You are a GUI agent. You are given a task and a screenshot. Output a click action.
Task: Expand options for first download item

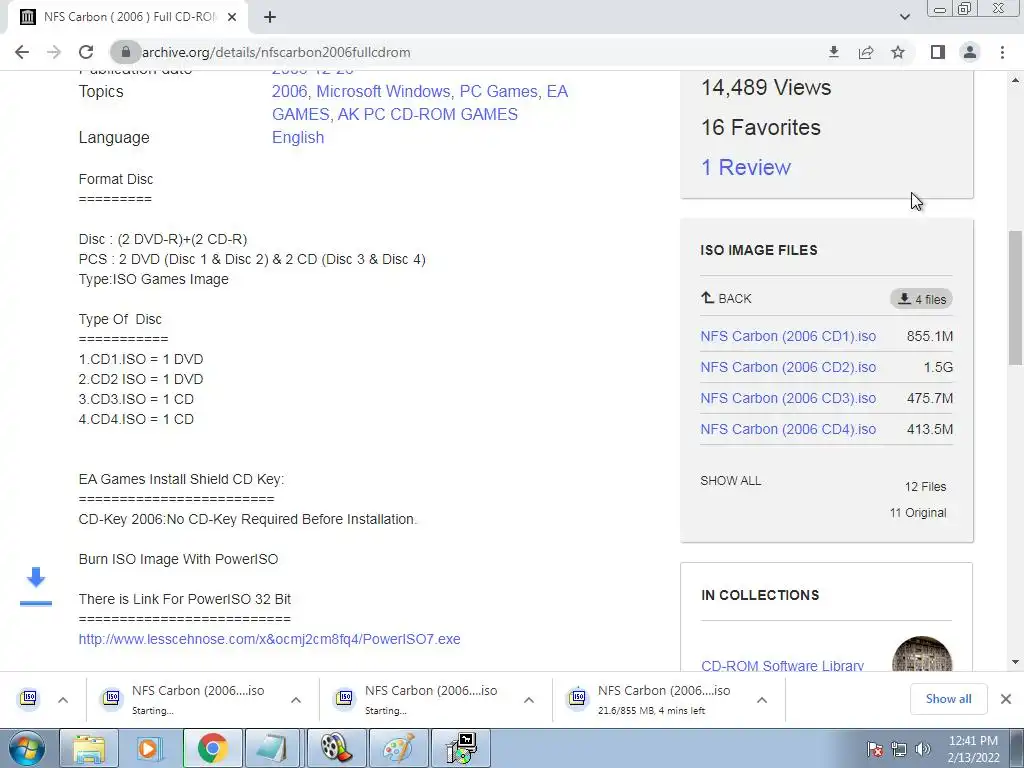pos(63,700)
